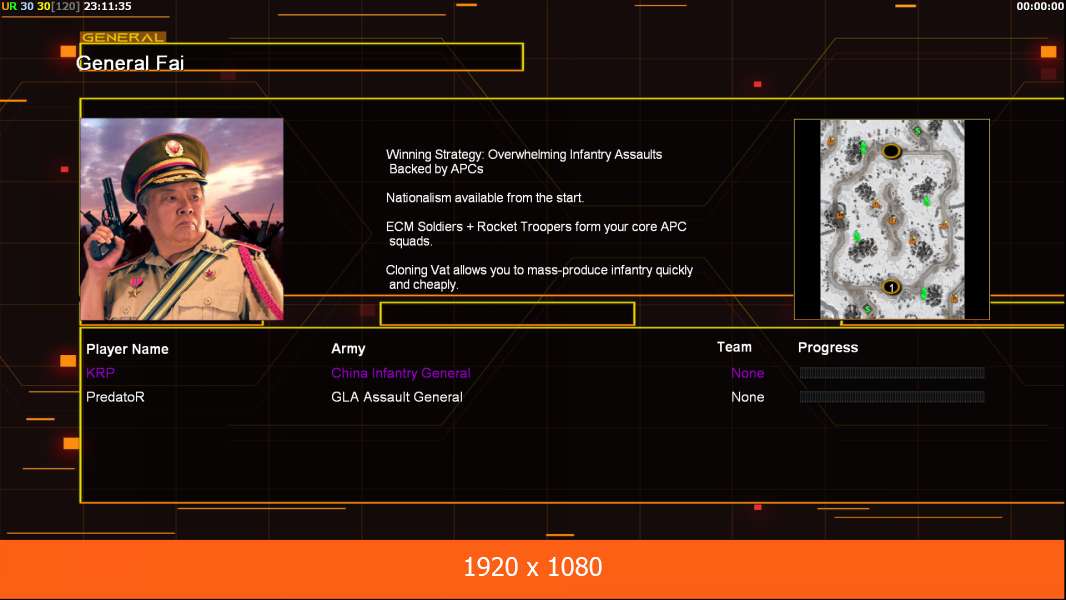Click the Progress column header
Screen dimensions: 1066x600
point(827,348)
